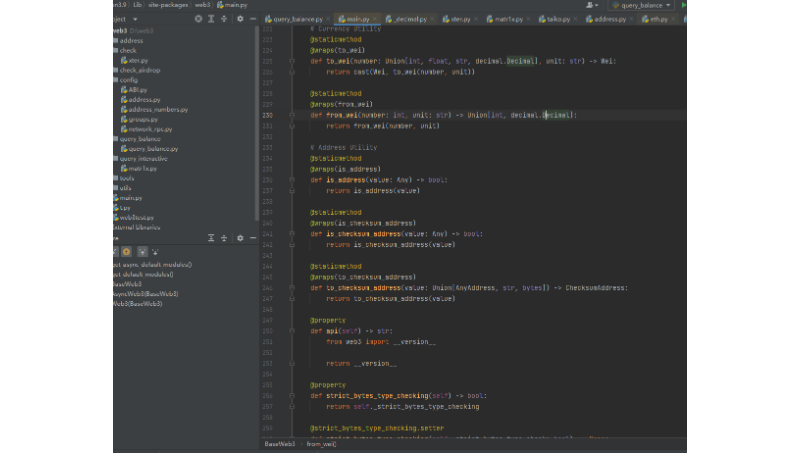
Task: Toggle the orange circle filter in Structure toolbar
Action: coord(127,251)
